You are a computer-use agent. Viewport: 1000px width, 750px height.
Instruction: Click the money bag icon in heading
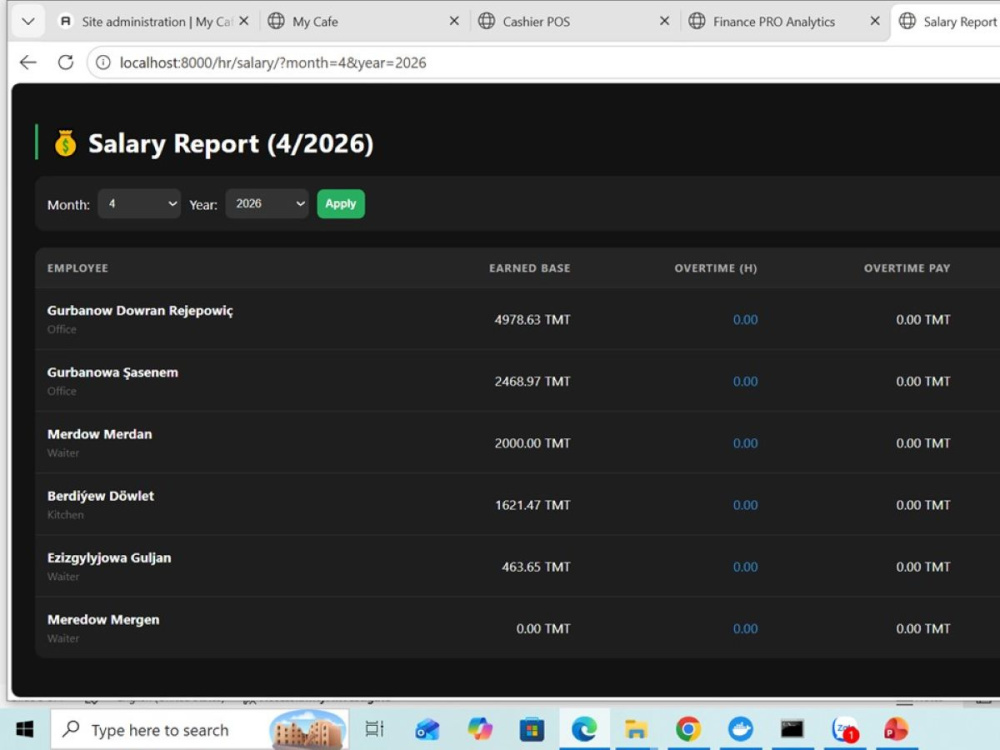click(x=65, y=143)
